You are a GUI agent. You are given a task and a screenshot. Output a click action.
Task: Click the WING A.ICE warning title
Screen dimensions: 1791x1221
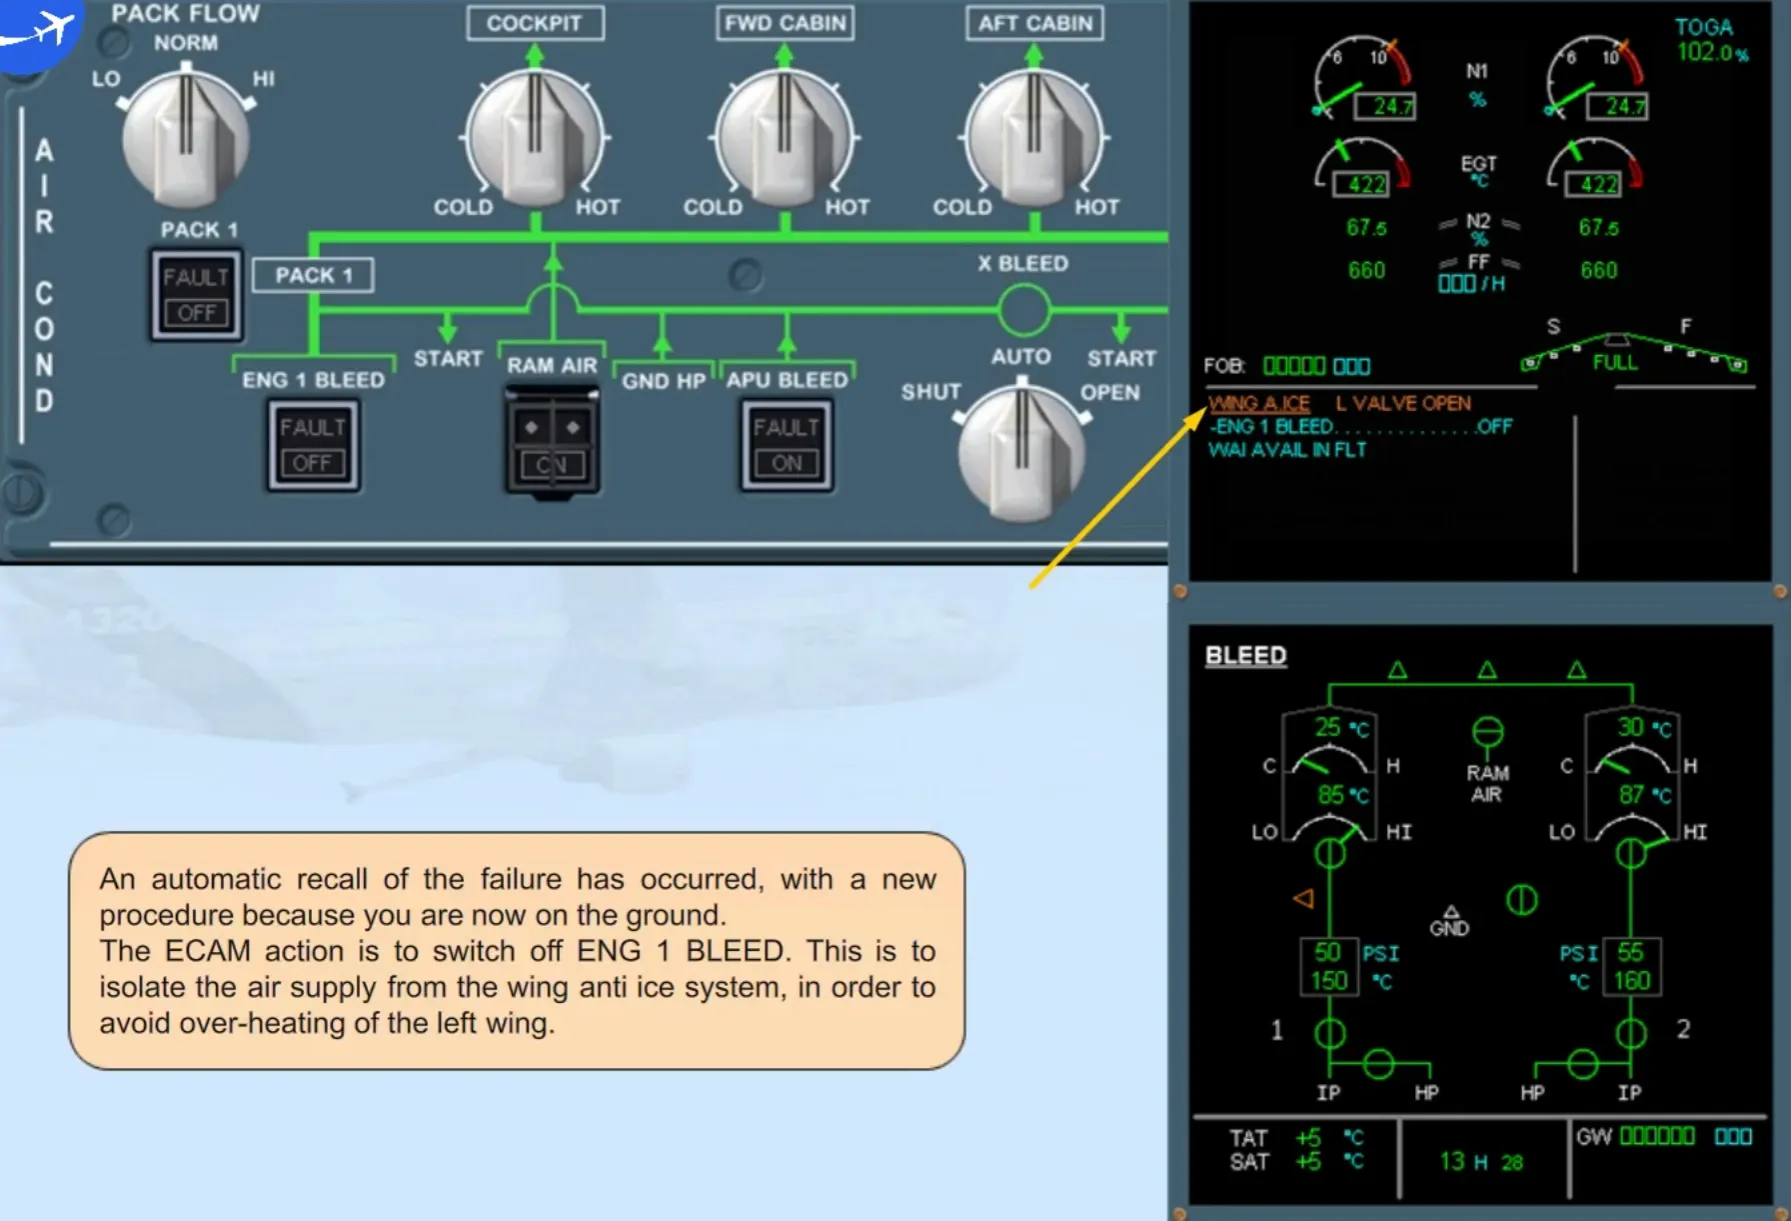[1259, 403]
